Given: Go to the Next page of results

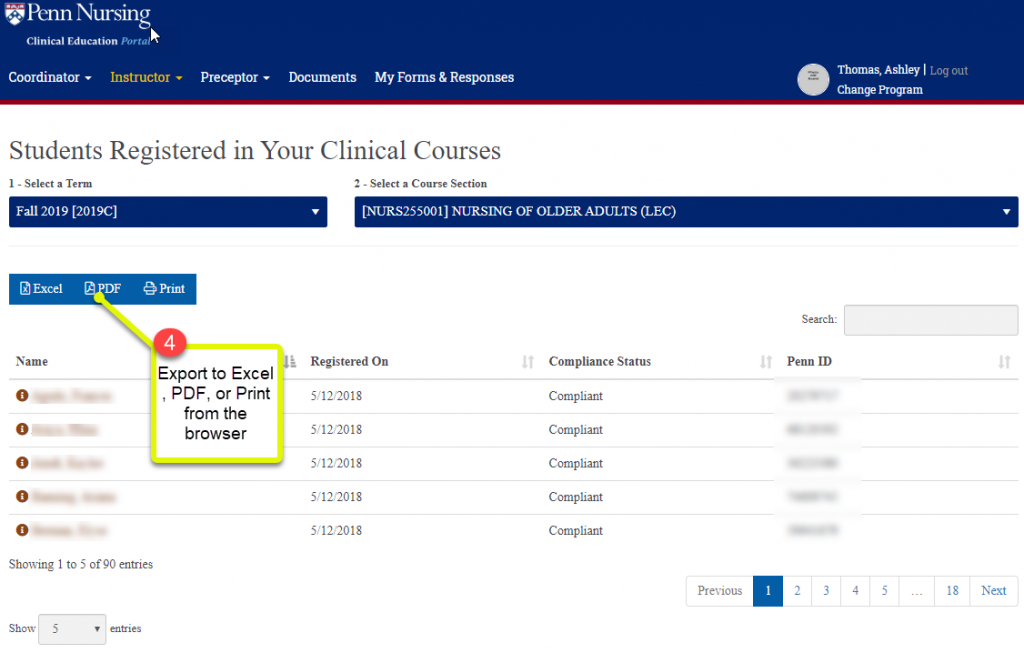Looking at the screenshot, I should coord(993,591).
